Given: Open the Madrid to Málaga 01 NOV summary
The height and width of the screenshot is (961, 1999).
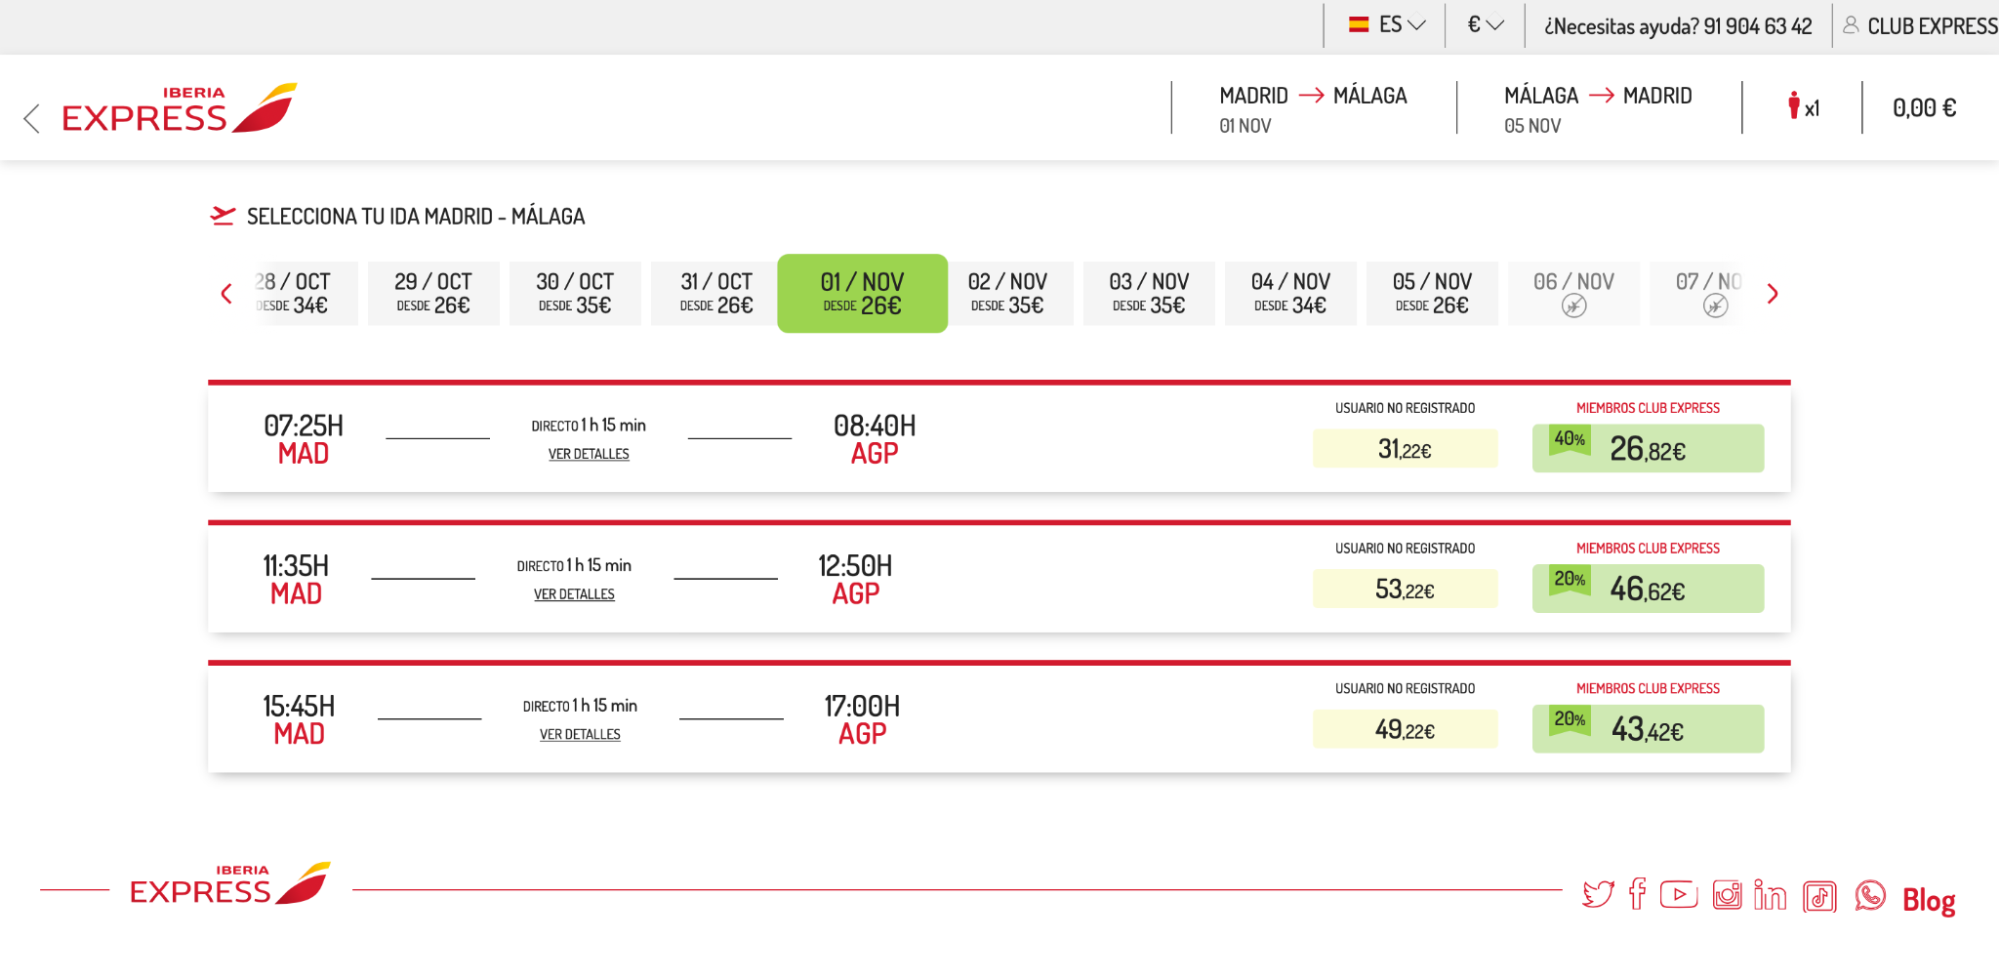Looking at the screenshot, I should click(1313, 108).
